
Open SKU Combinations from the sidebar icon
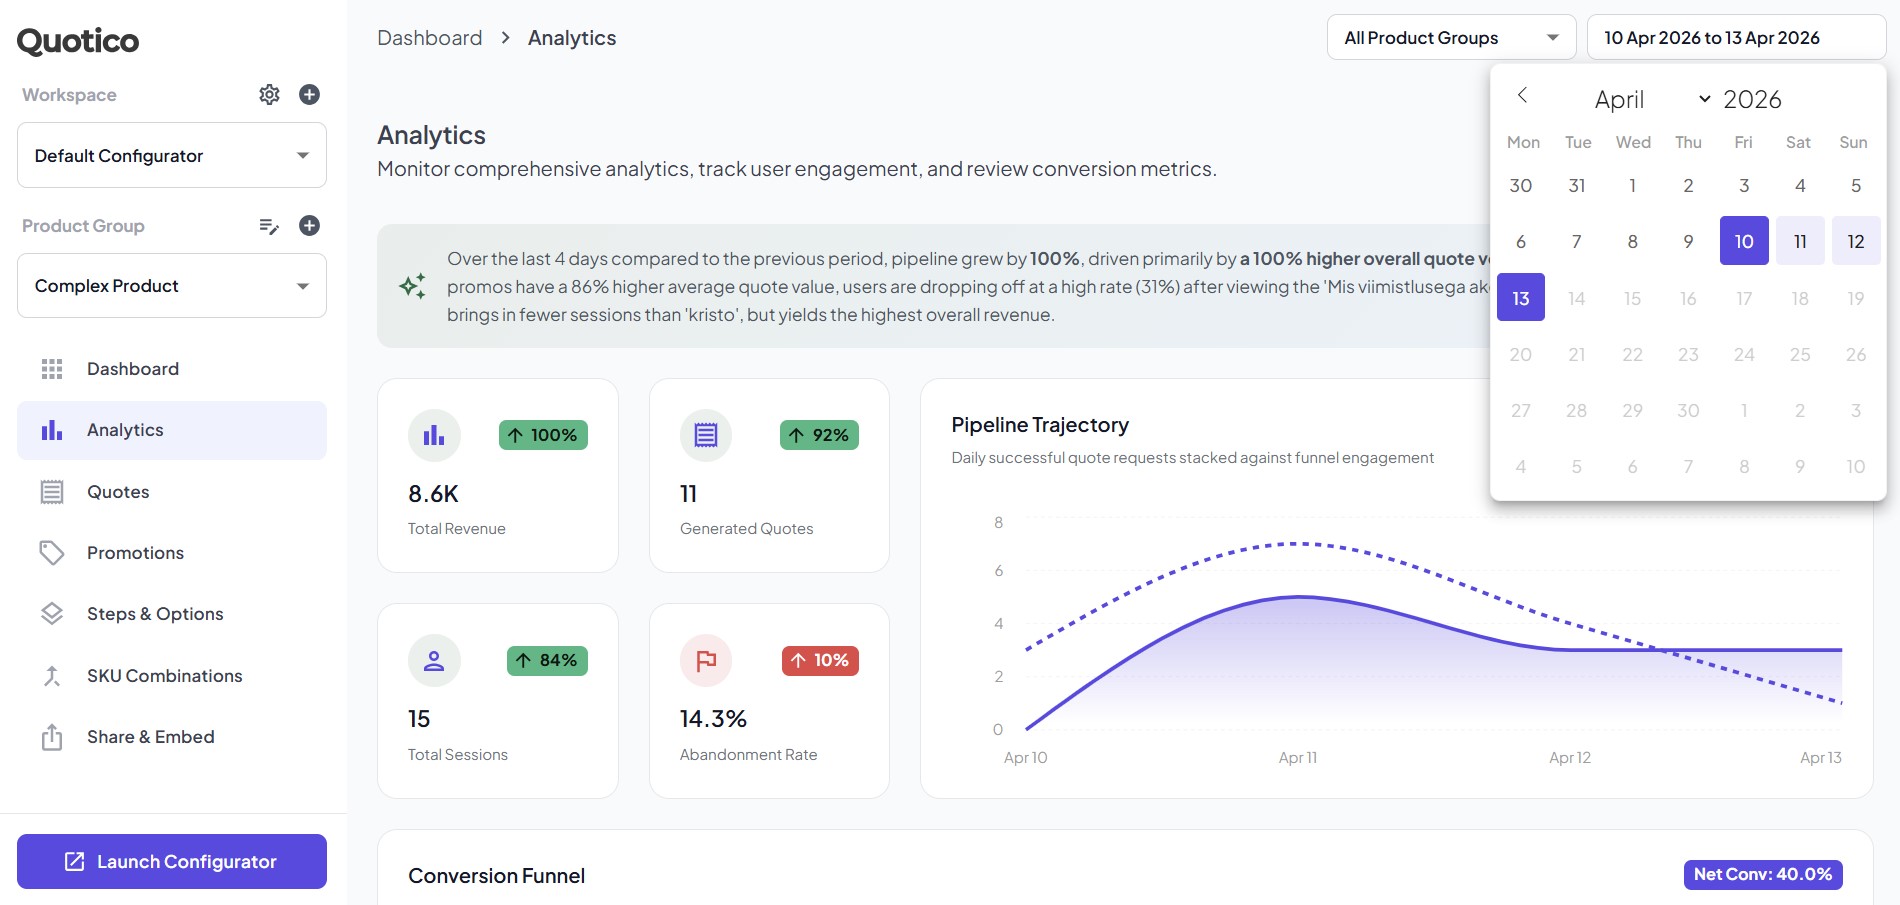coord(52,675)
